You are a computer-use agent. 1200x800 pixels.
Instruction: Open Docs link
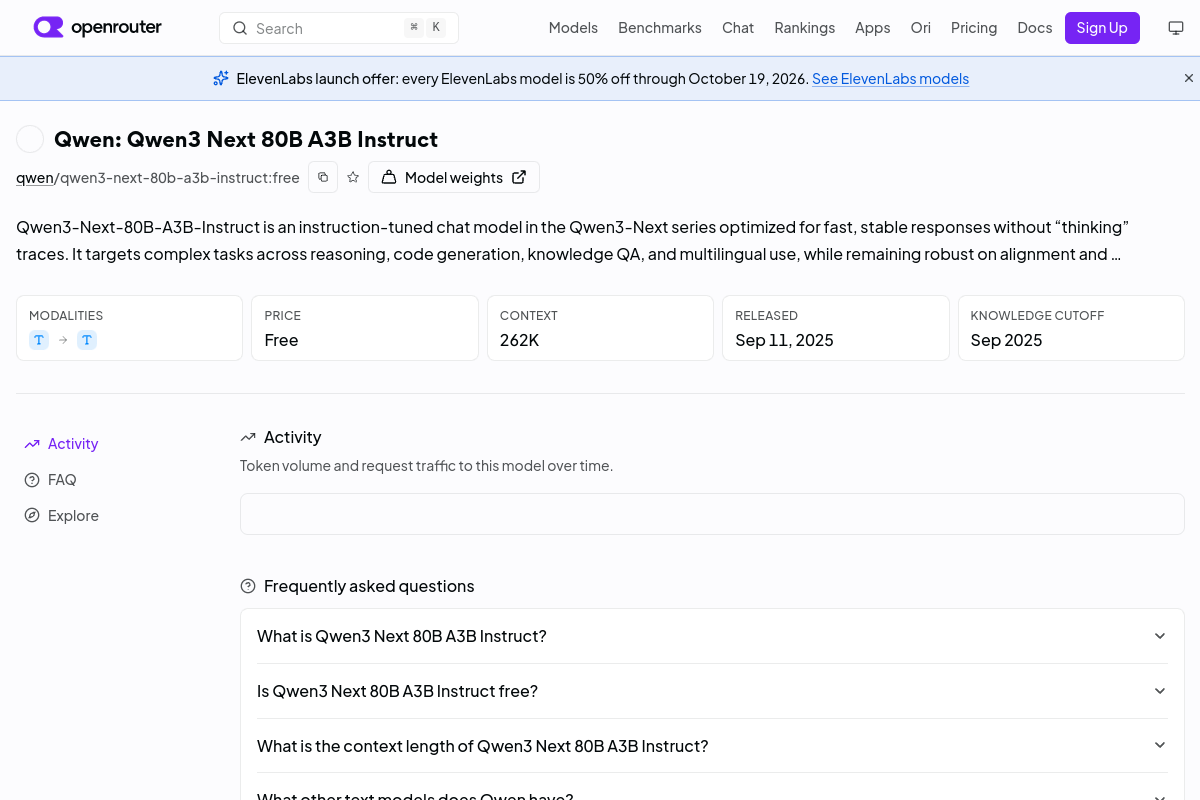(1034, 28)
